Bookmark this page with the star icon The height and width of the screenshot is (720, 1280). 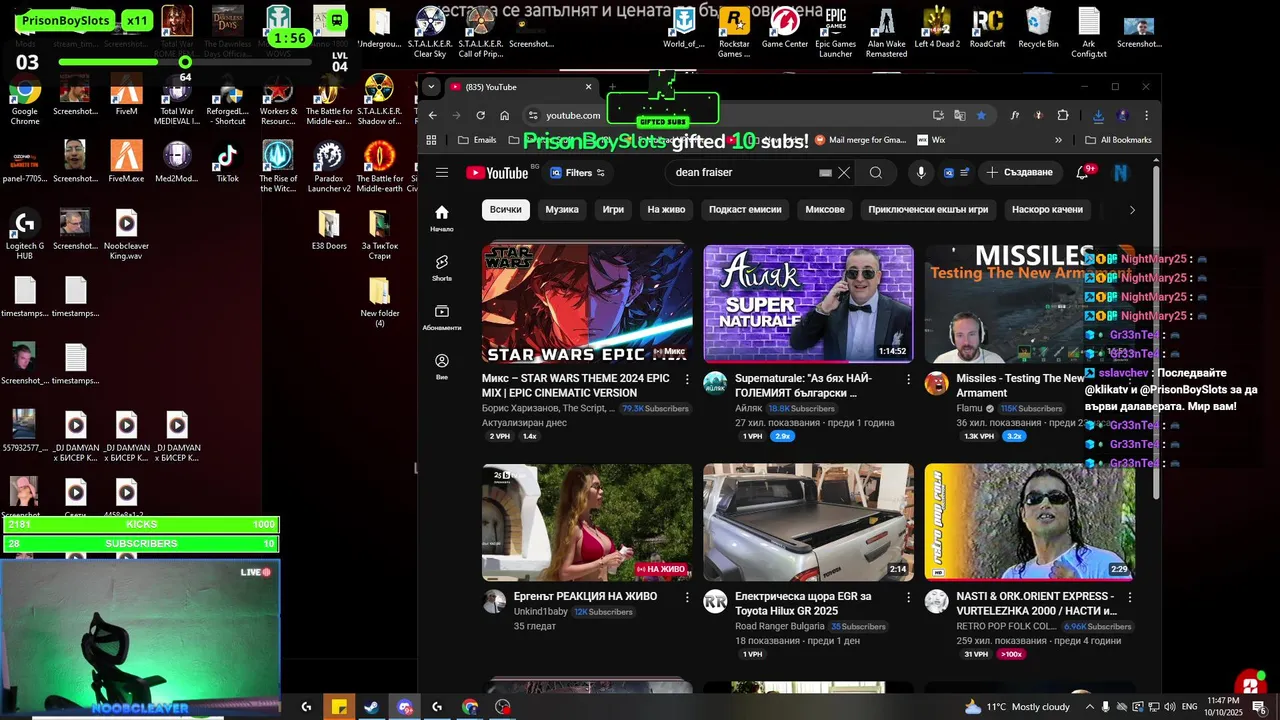coord(981,115)
